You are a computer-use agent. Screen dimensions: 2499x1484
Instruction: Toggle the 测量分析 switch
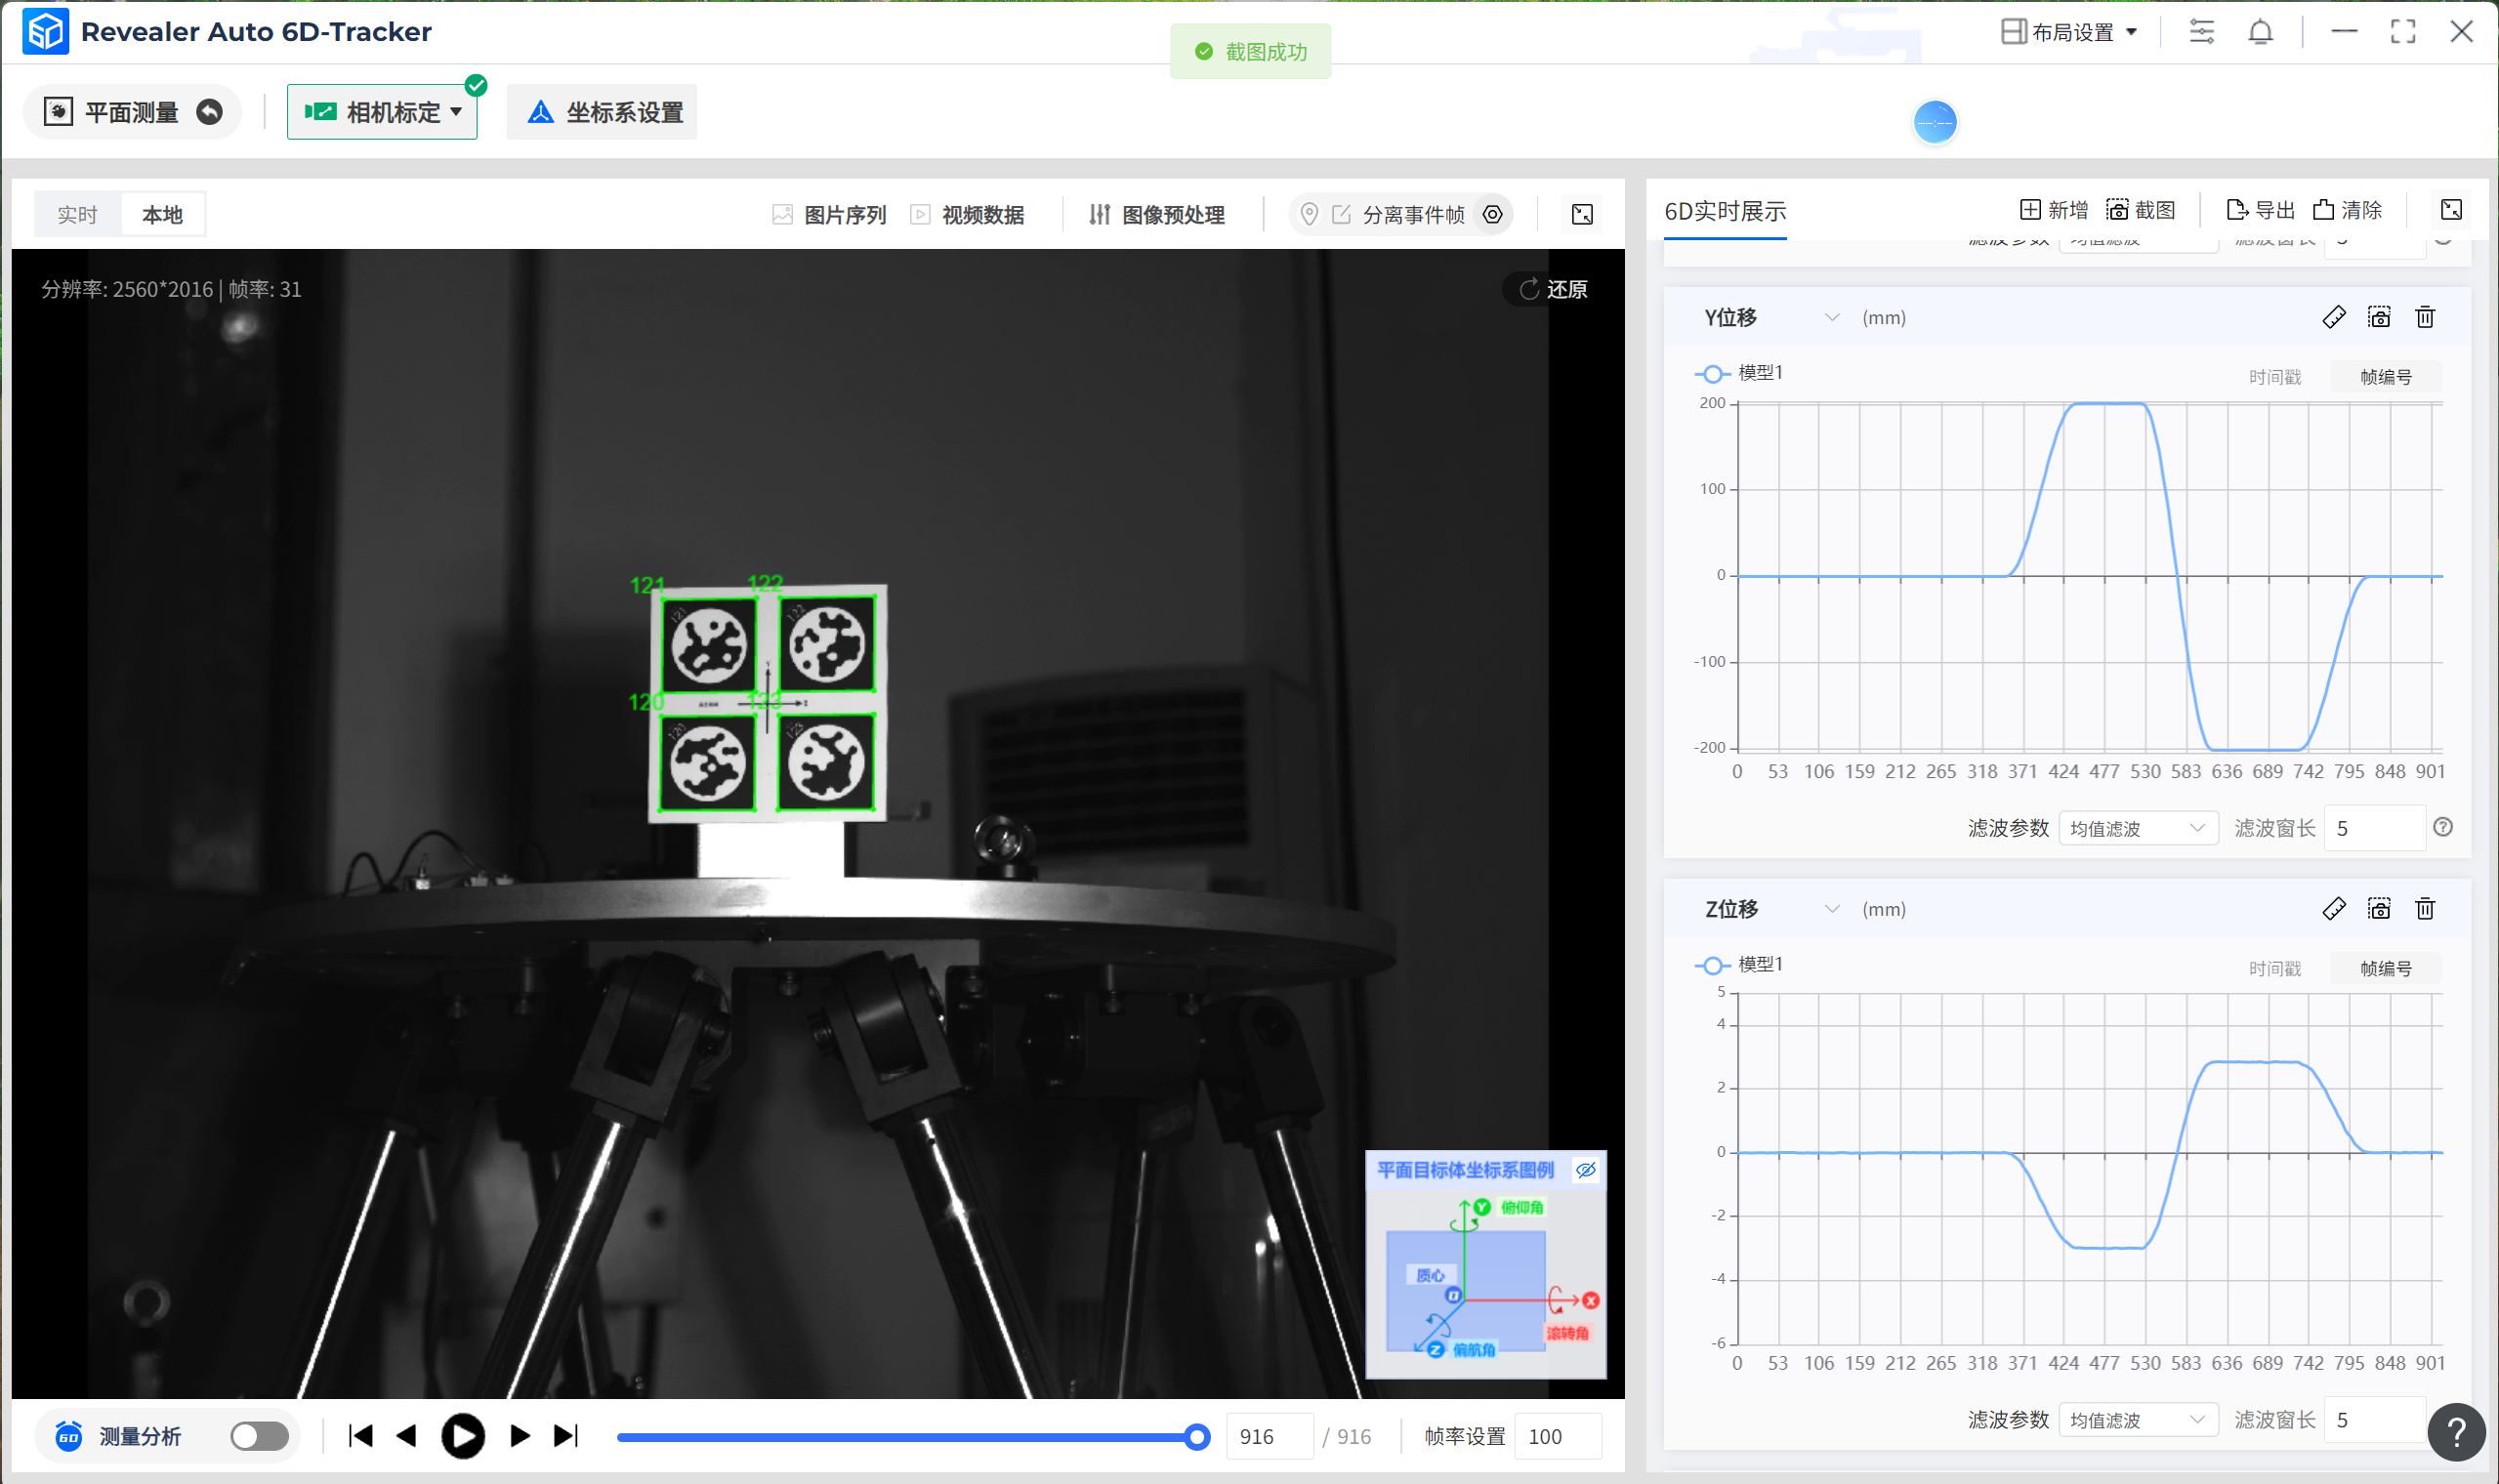(x=259, y=1437)
